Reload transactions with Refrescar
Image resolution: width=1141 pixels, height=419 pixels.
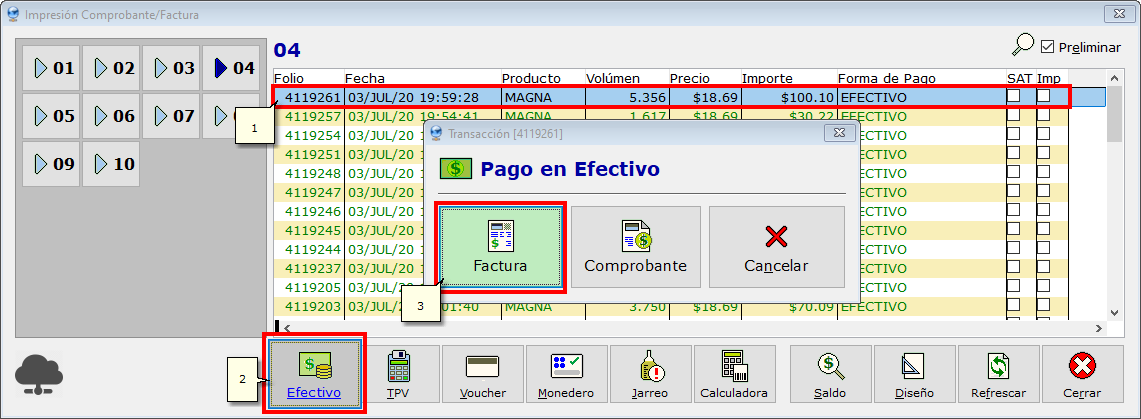[998, 374]
